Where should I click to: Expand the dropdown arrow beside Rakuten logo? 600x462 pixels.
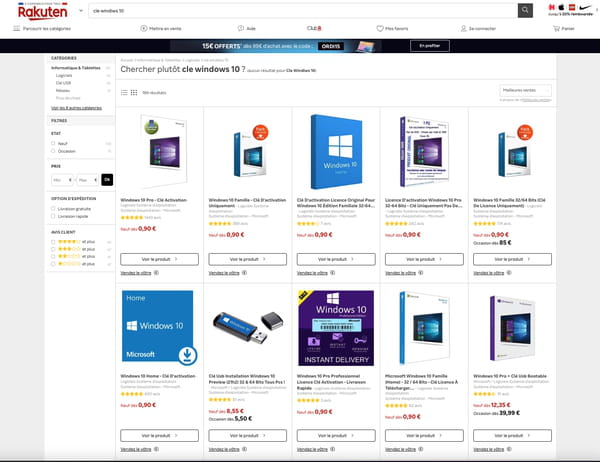(x=81, y=11)
